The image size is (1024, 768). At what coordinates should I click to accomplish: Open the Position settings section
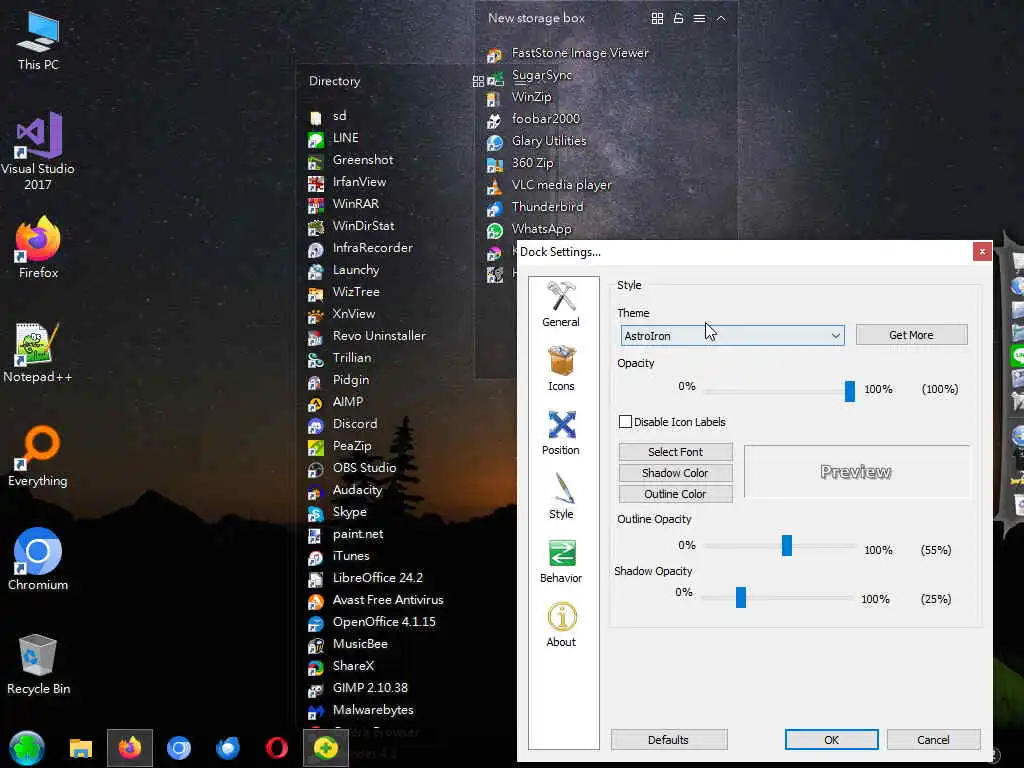[x=561, y=432]
